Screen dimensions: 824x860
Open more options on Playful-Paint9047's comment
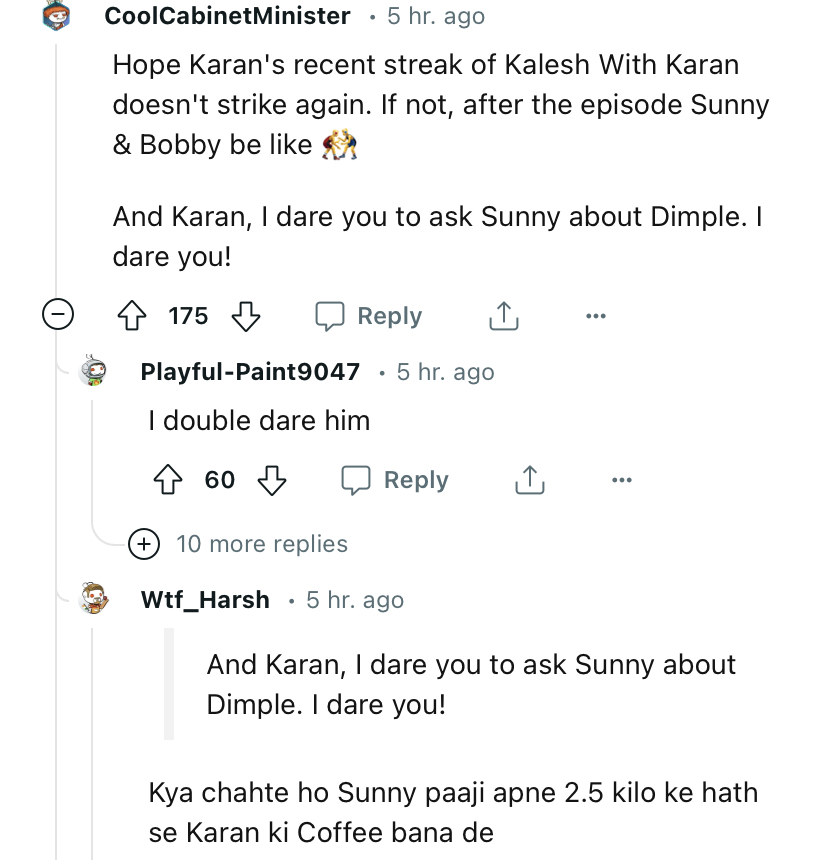coord(622,481)
